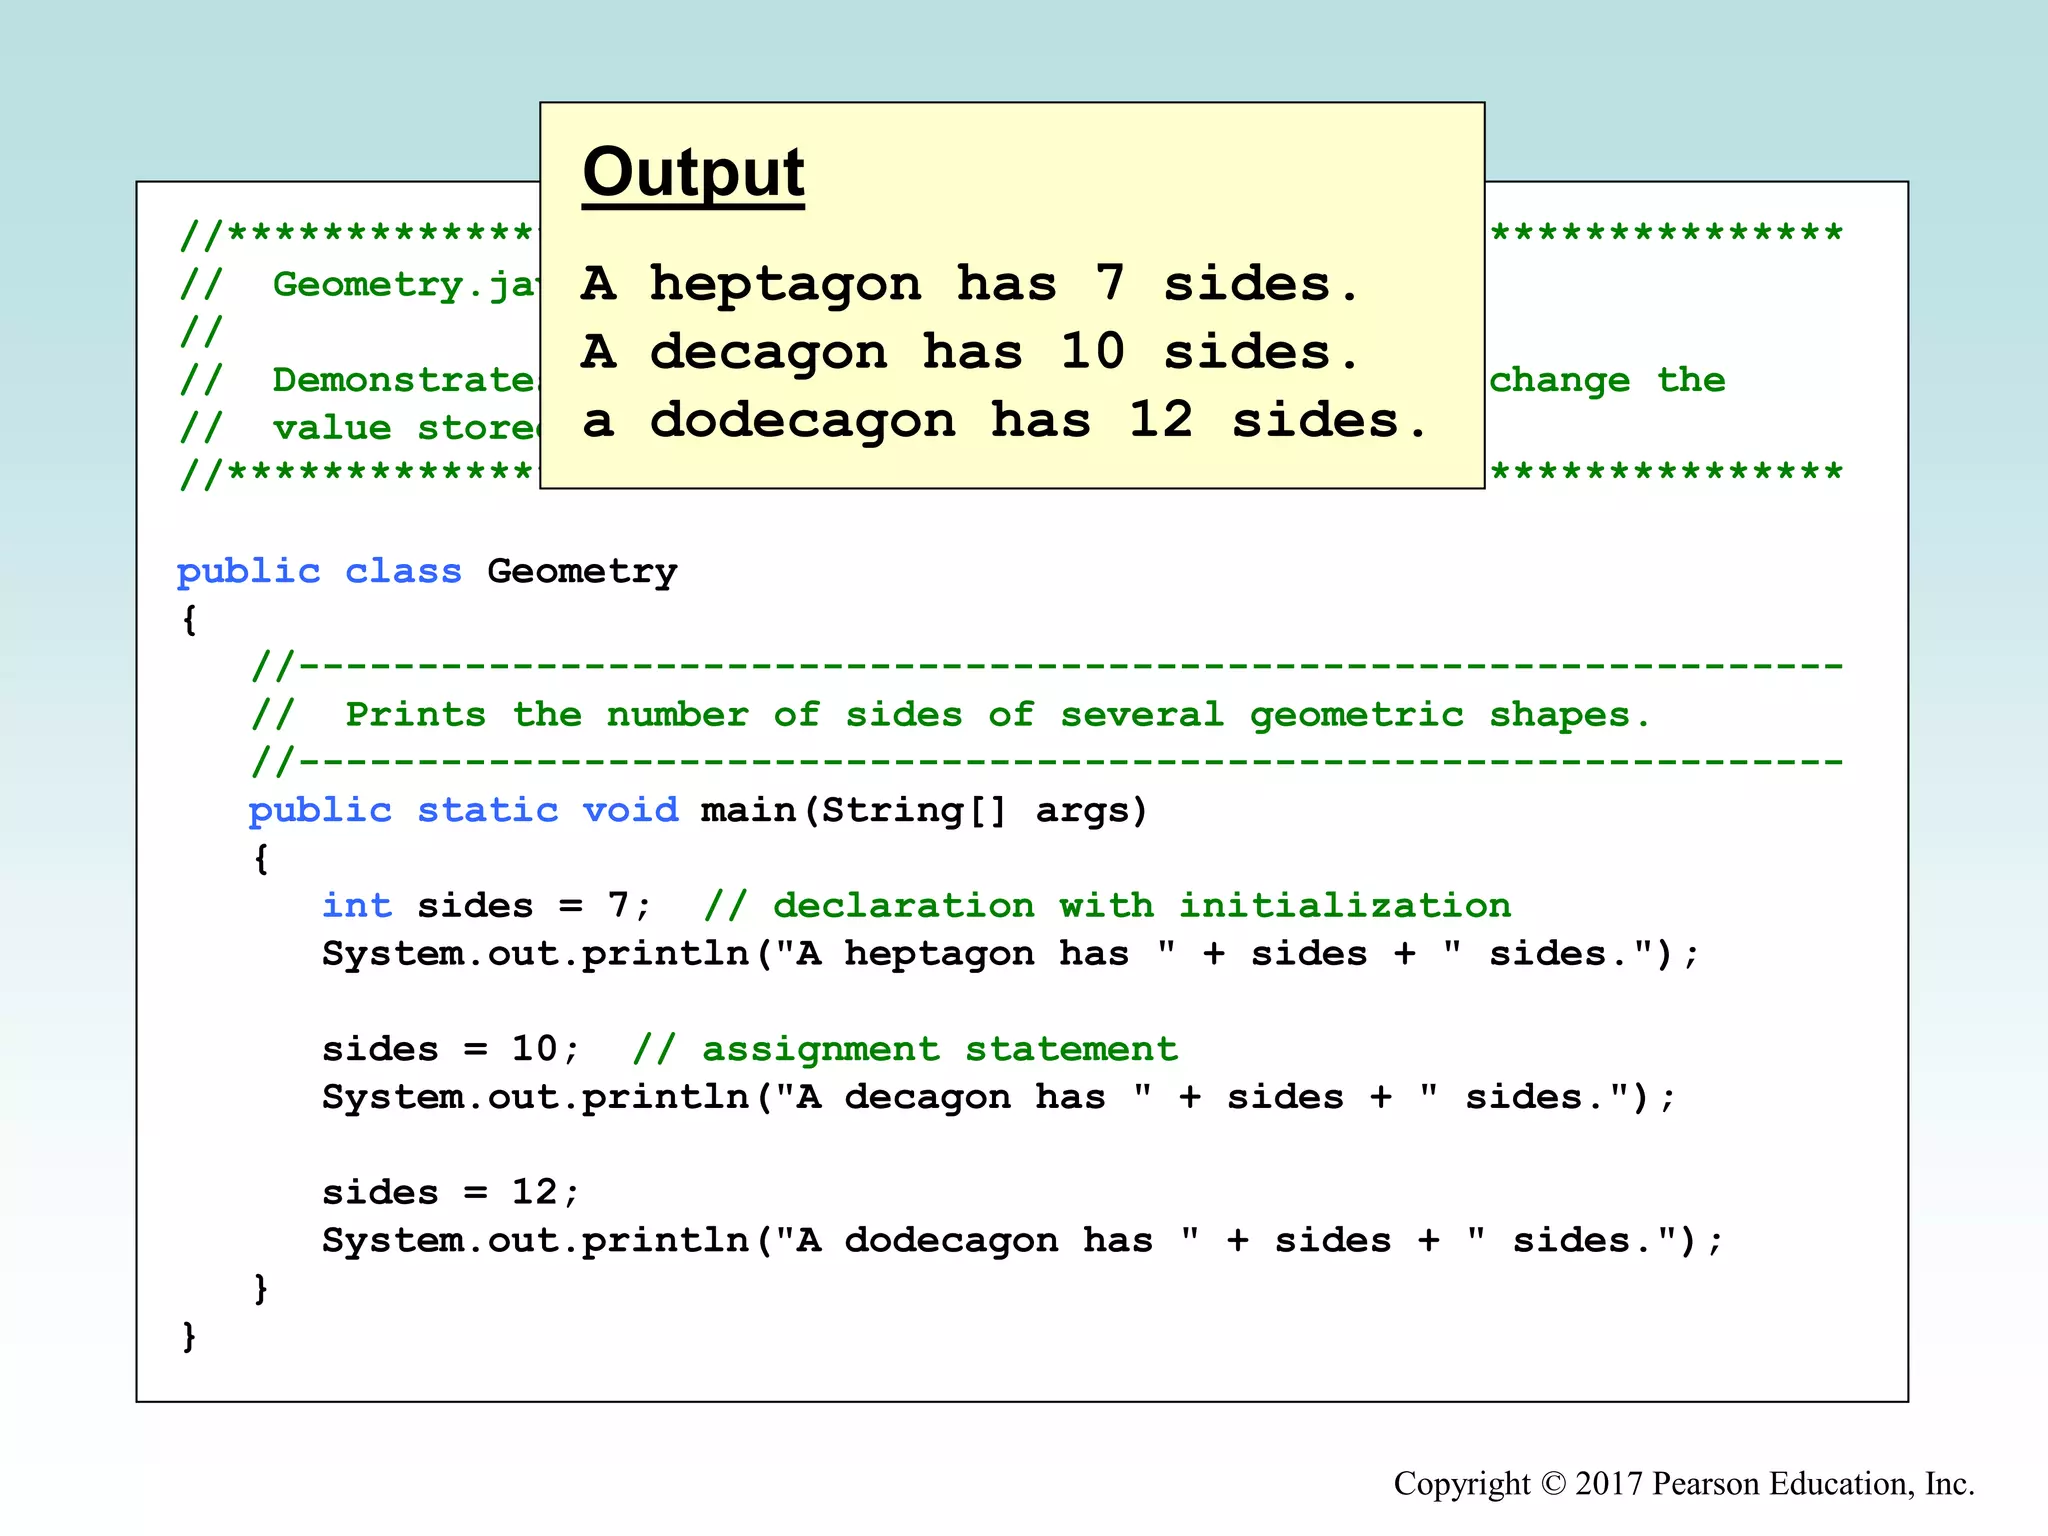
Task: Click the "int sides = 7;" declaration
Action: pyautogui.click(x=487, y=906)
